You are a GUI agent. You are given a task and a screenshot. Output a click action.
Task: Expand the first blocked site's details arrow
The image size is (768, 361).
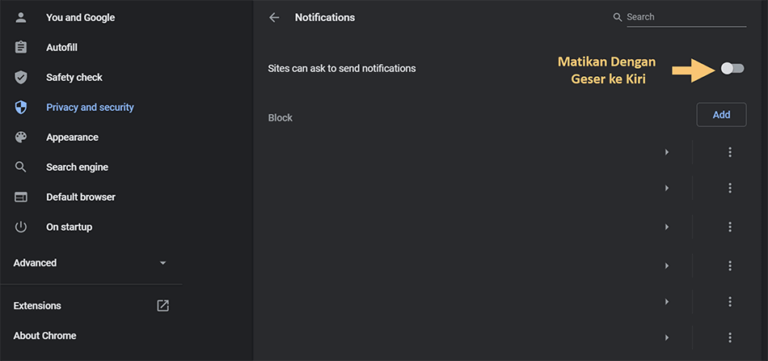[667, 152]
